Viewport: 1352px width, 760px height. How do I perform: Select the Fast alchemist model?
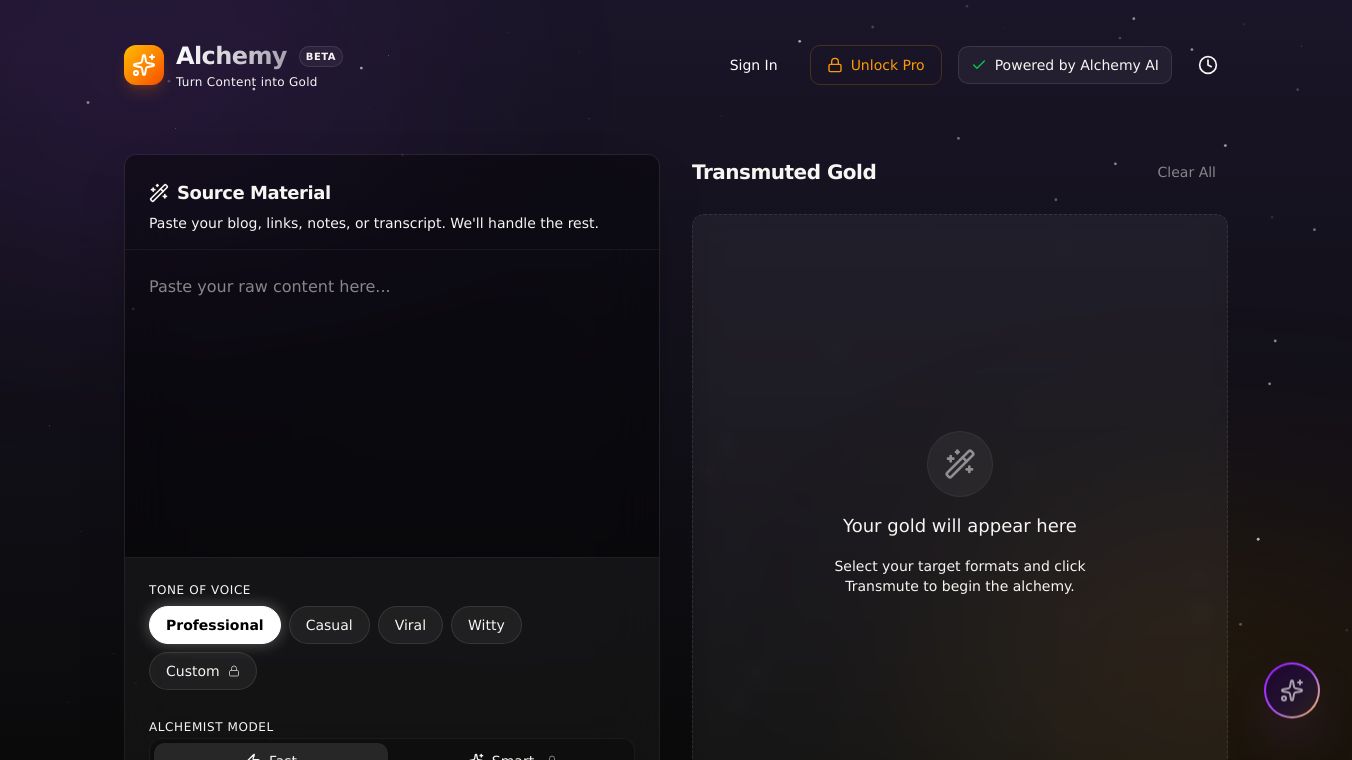271,754
